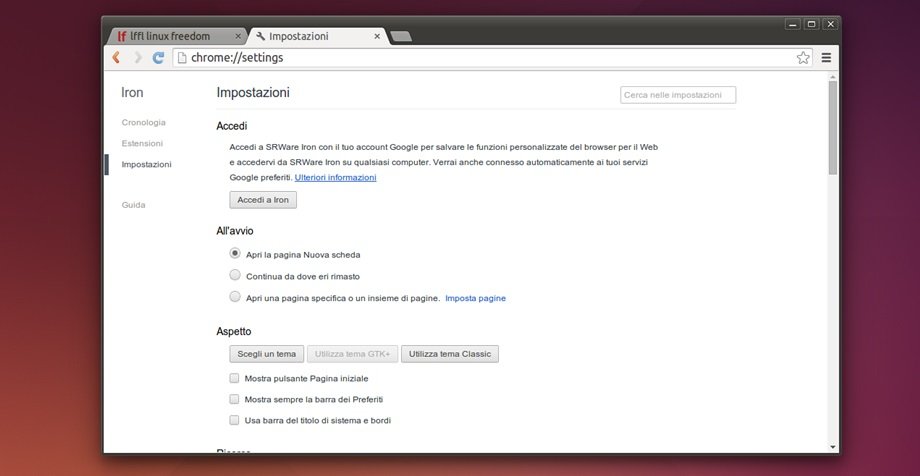The image size is (920, 476).
Task: Maximize the Iron browser window
Action: [811, 24]
